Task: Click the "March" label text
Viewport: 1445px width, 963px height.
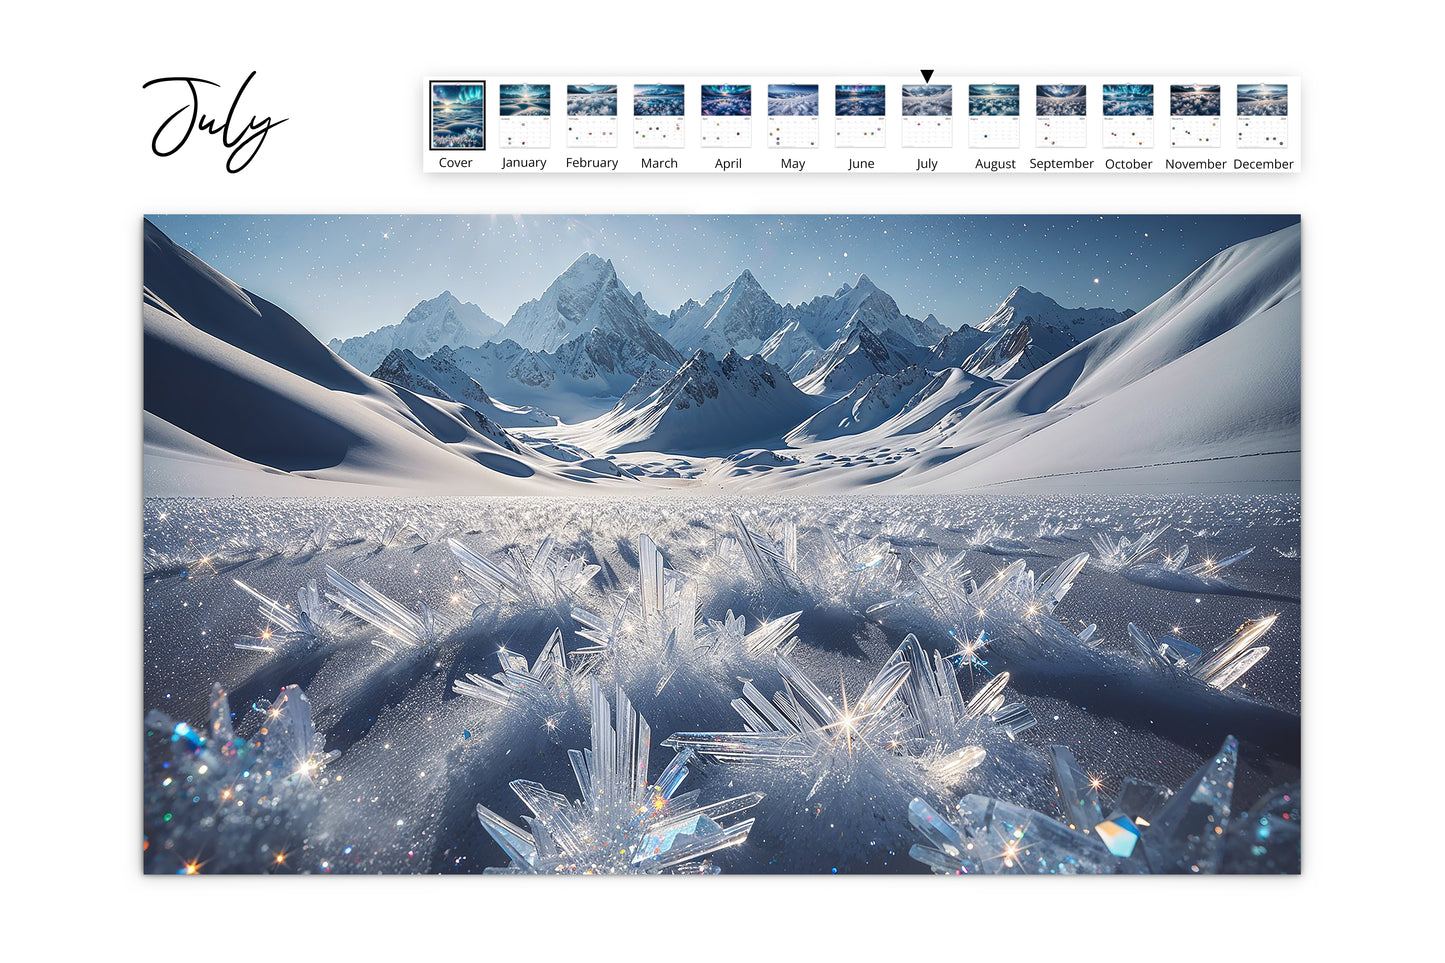Action: (x=659, y=163)
